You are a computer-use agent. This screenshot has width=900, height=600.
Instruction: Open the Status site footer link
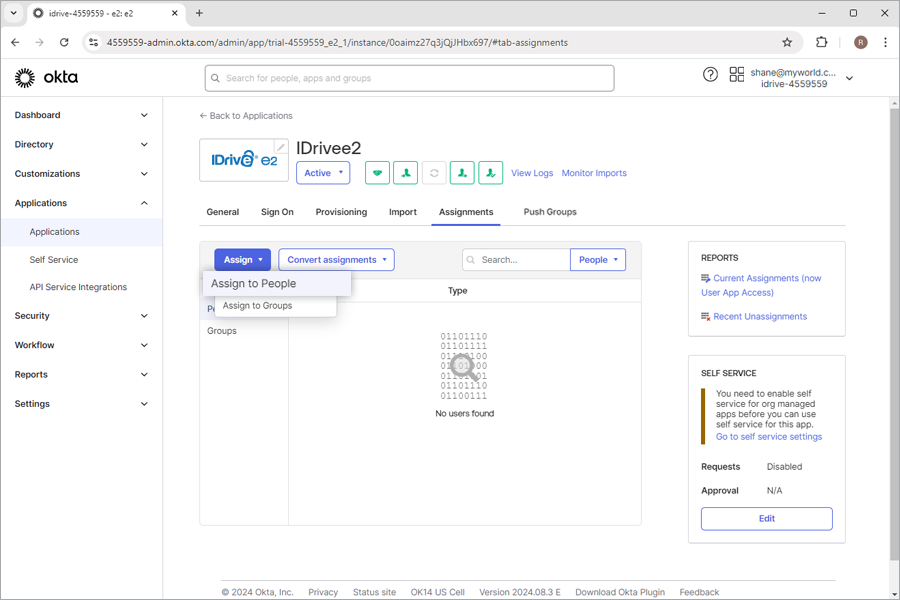[x=374, y=592]
